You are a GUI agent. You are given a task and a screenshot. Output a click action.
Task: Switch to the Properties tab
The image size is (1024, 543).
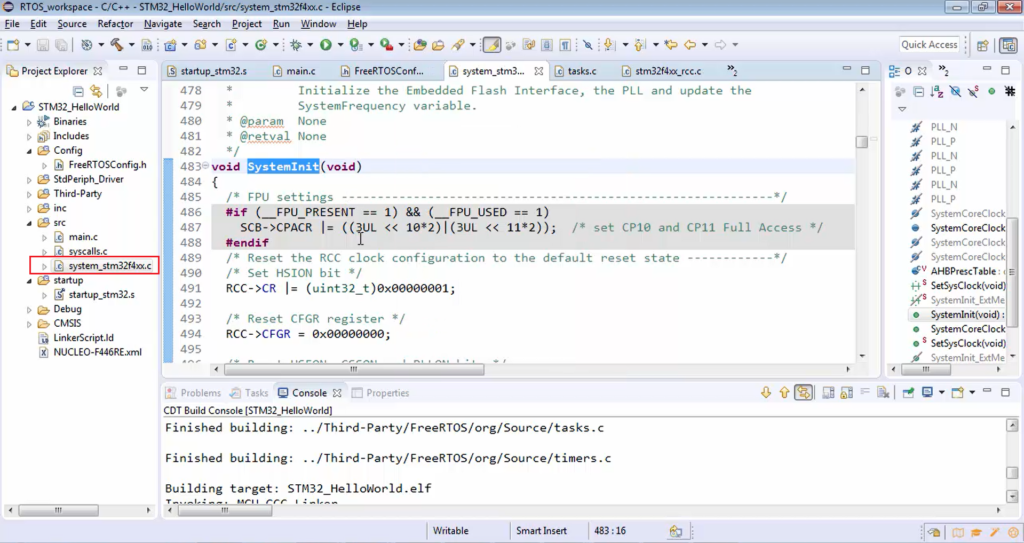[x=381, y=393]
